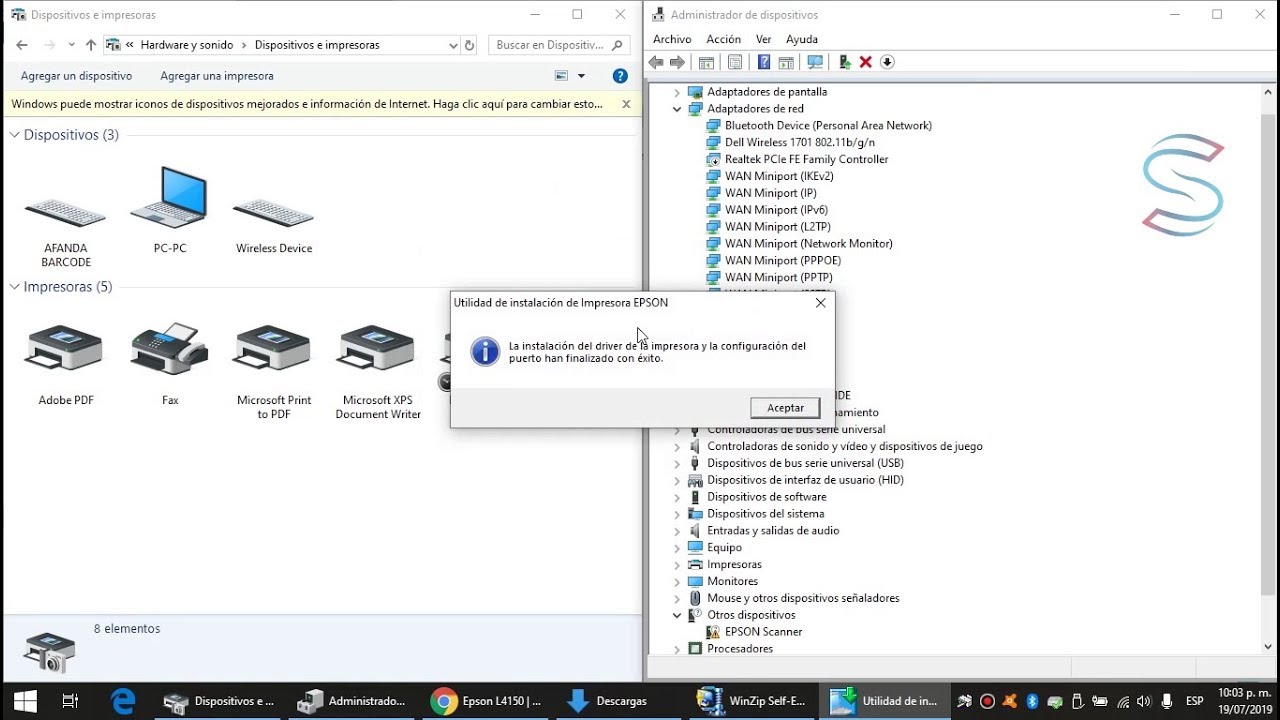Open the Archivo menu
The image size is (1280, 720).
pyautogui.click(x=672, y=39)
